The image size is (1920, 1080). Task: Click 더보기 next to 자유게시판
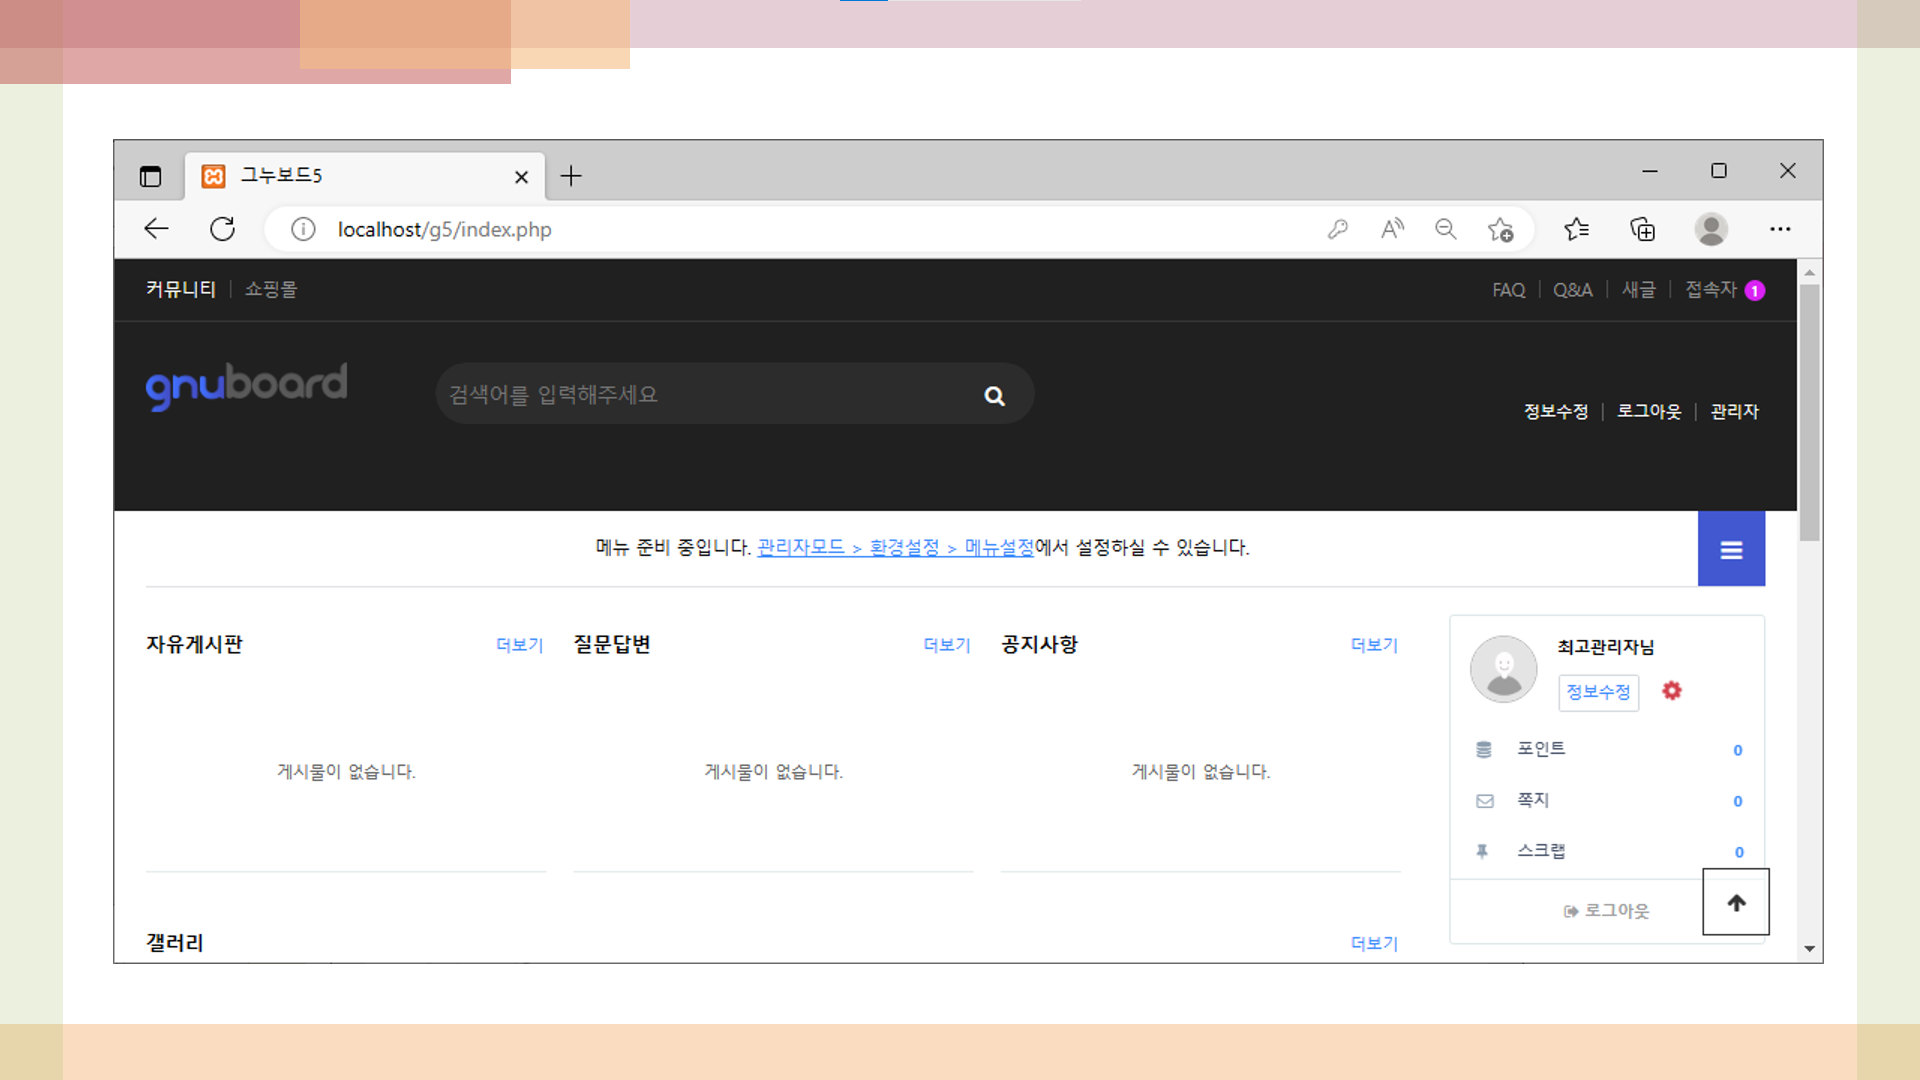(x=519, y=645)
